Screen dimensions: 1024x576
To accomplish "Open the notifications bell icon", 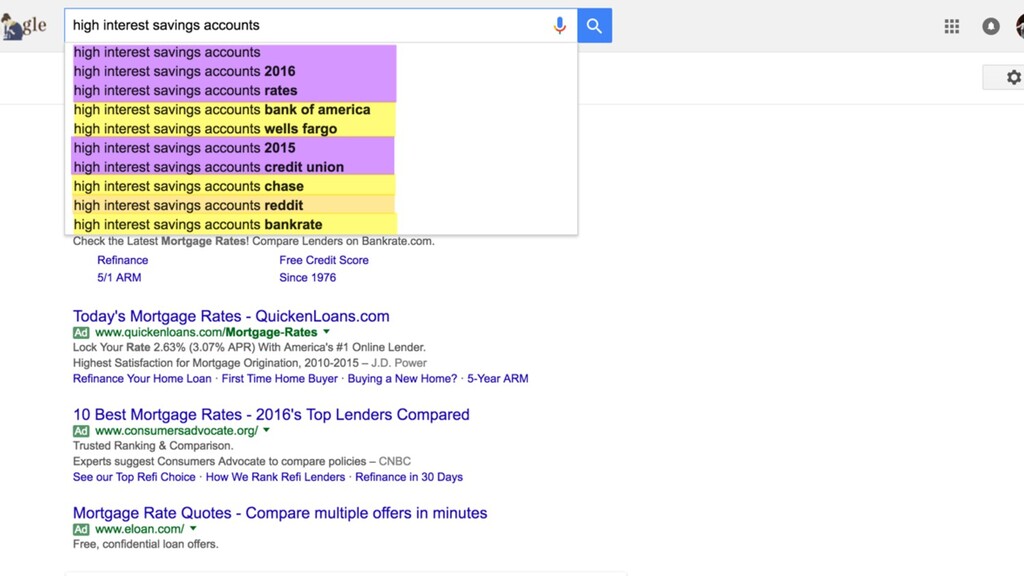I will coord(991,26).
